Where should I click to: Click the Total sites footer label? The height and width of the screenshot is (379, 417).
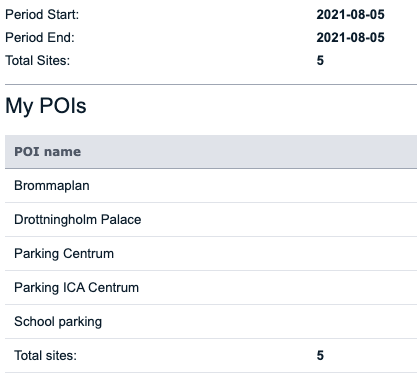pyautogui.click(x=45, y=356)
